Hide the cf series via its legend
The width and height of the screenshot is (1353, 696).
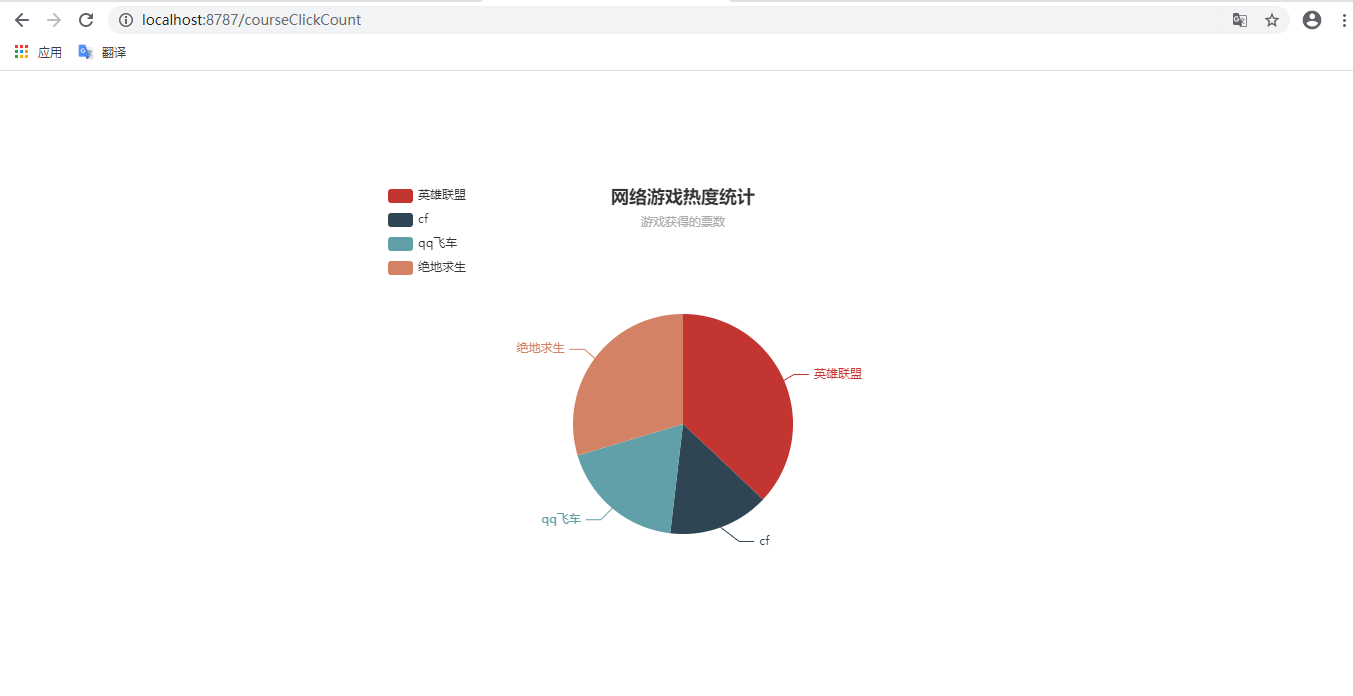click(x=410, y=219)
